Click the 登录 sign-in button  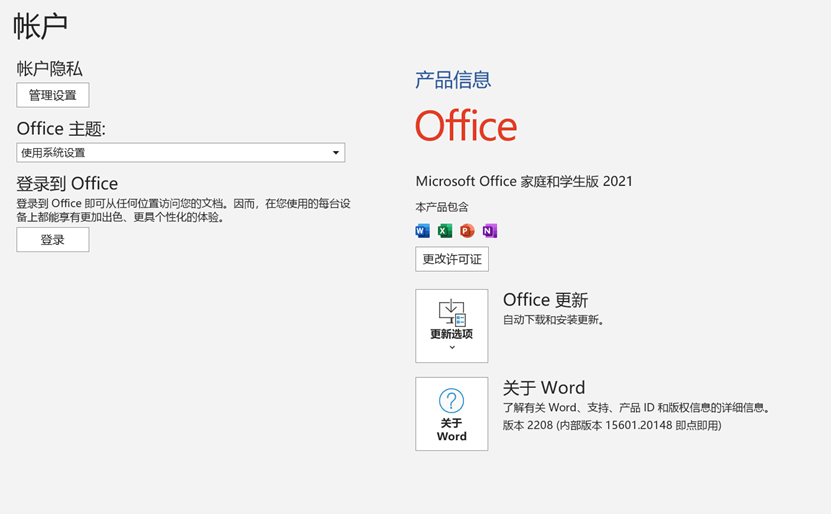pos(52,240)
